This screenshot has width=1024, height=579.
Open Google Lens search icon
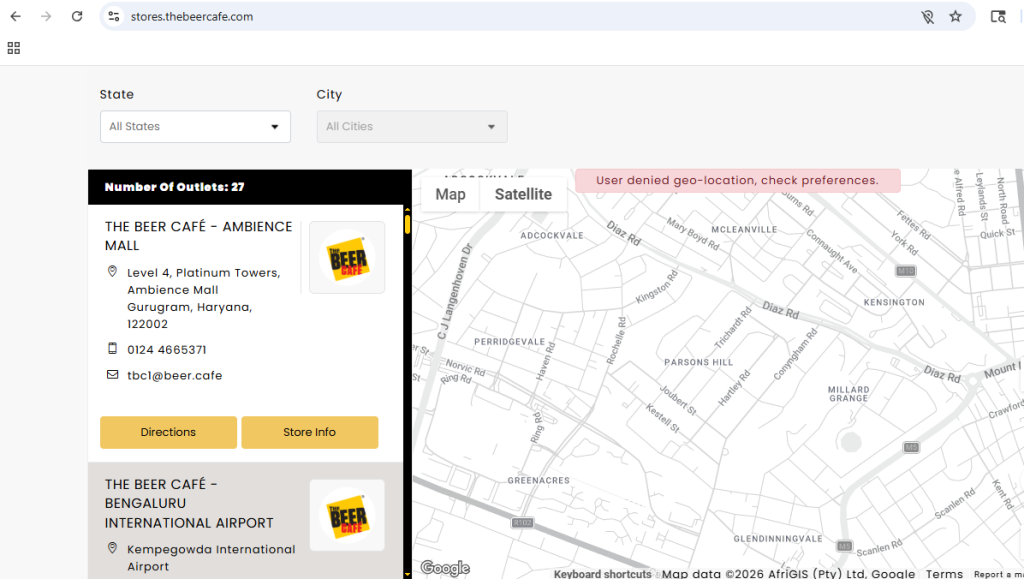tap(998, 16)
